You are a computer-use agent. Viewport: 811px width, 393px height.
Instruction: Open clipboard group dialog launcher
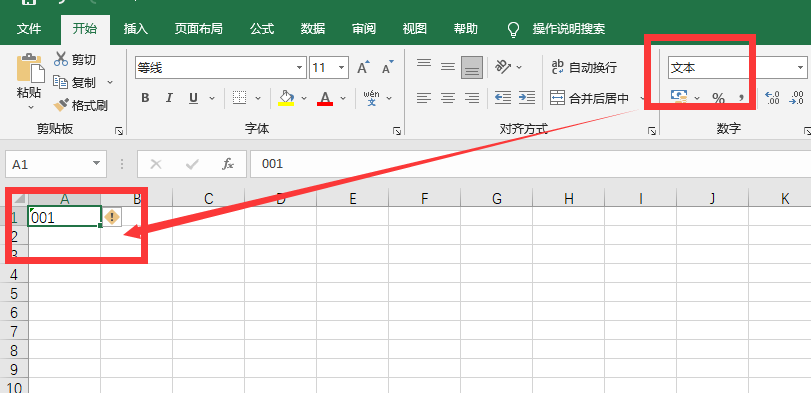(x=119, y=132)
